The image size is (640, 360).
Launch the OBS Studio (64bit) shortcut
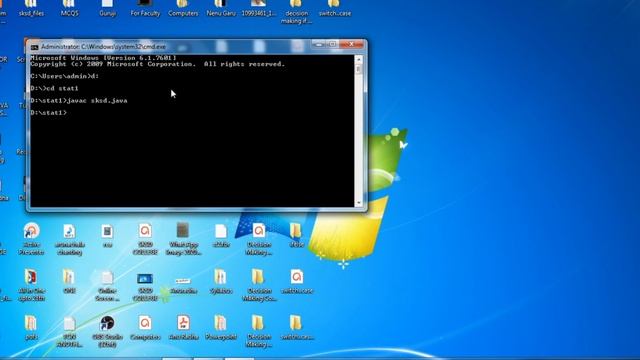[107, 331]
